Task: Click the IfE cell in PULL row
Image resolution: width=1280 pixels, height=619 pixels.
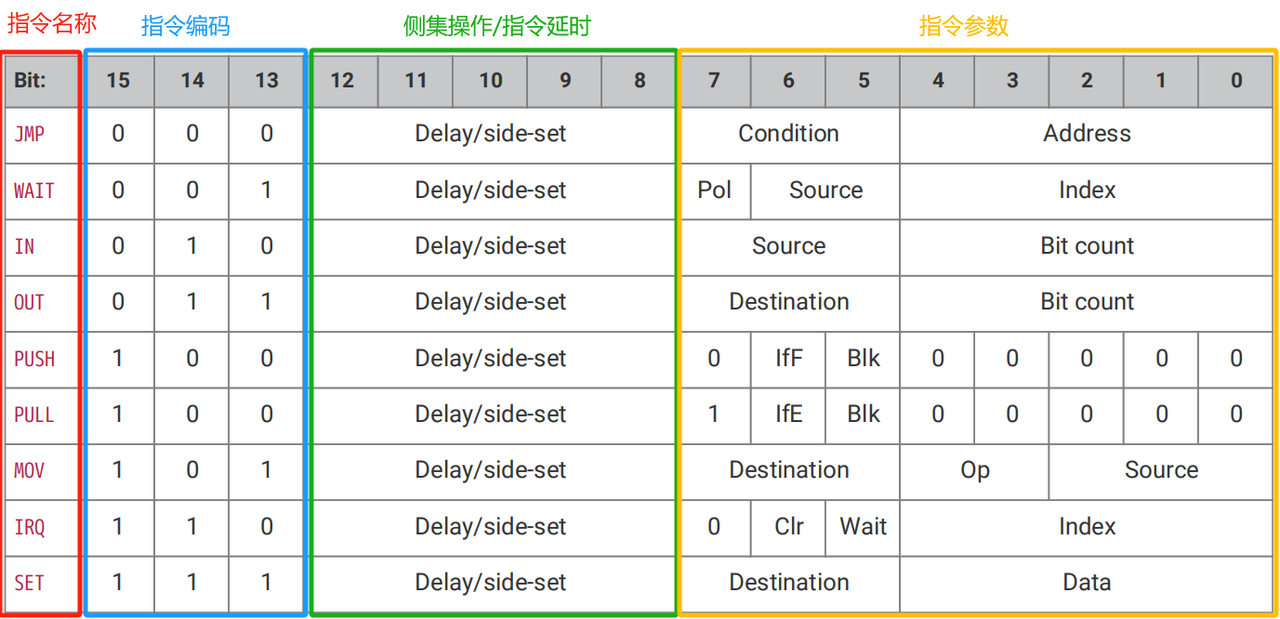Action: (789, 414)
